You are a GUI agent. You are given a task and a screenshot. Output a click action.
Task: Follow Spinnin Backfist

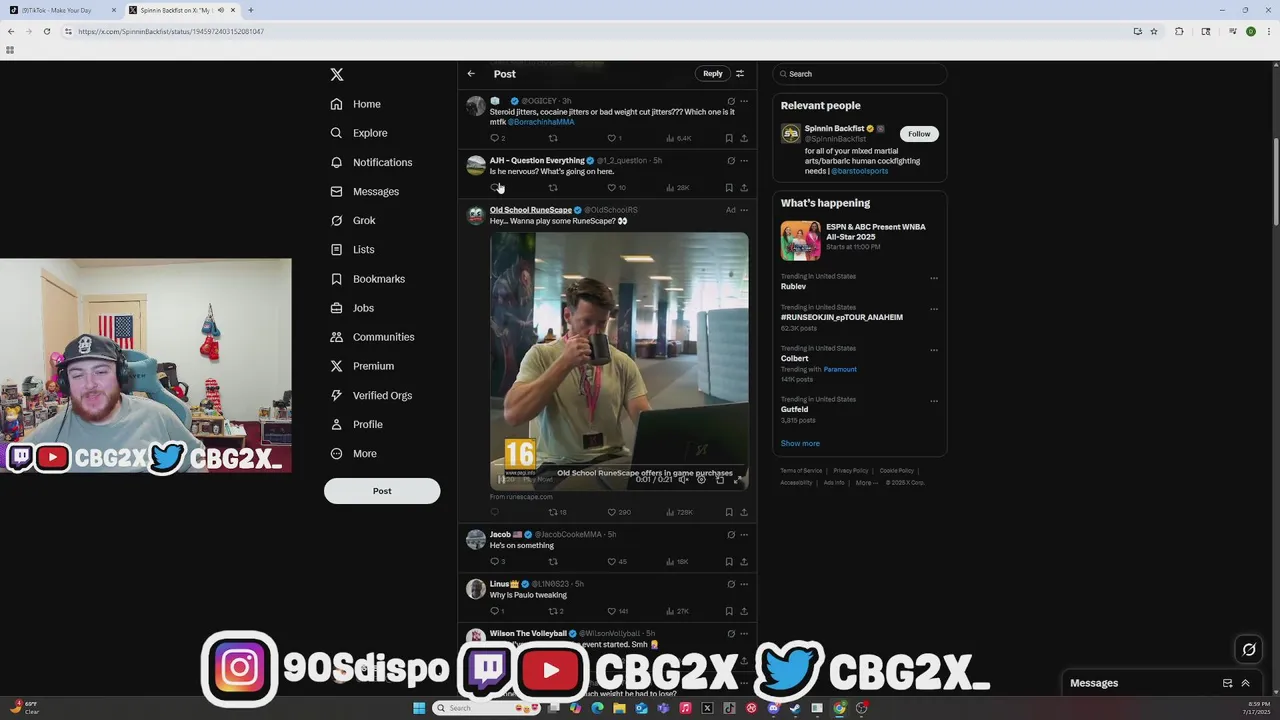(x=919, y=134)
